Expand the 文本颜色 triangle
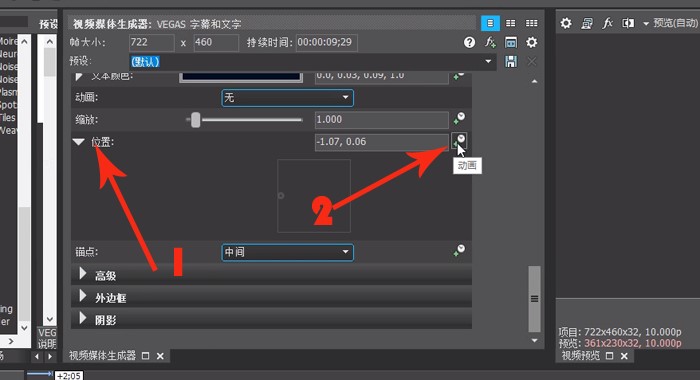The image size is (700, 380). coord(79,76)
